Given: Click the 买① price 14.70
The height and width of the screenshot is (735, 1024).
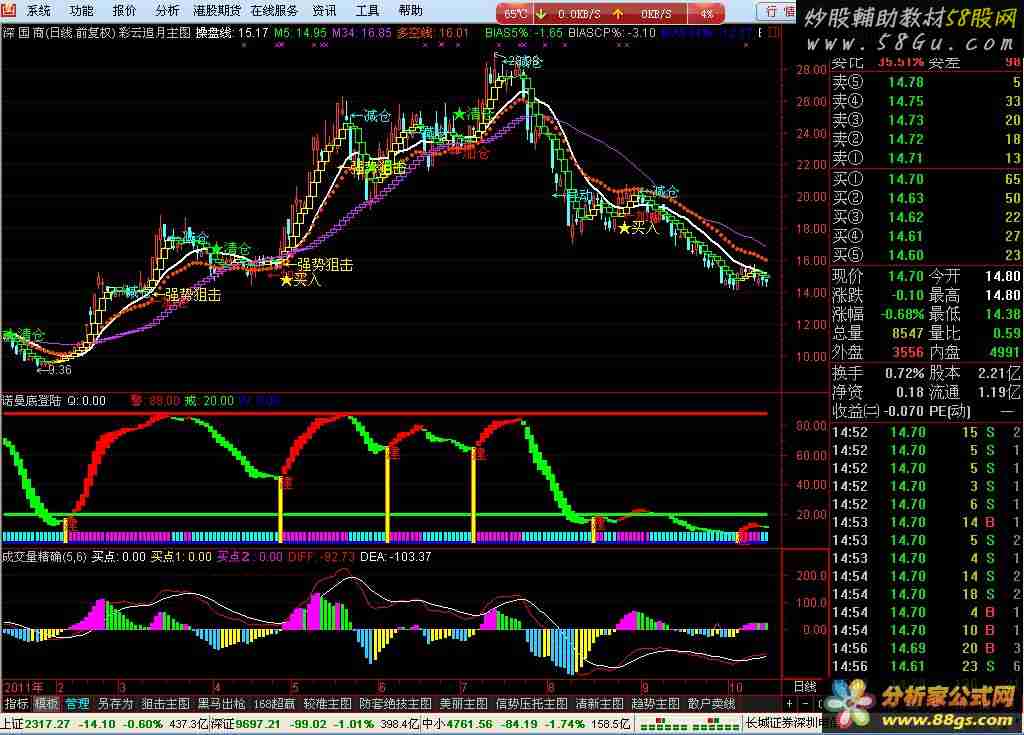Looking at the screenshot, I should (x=906, y=179).
